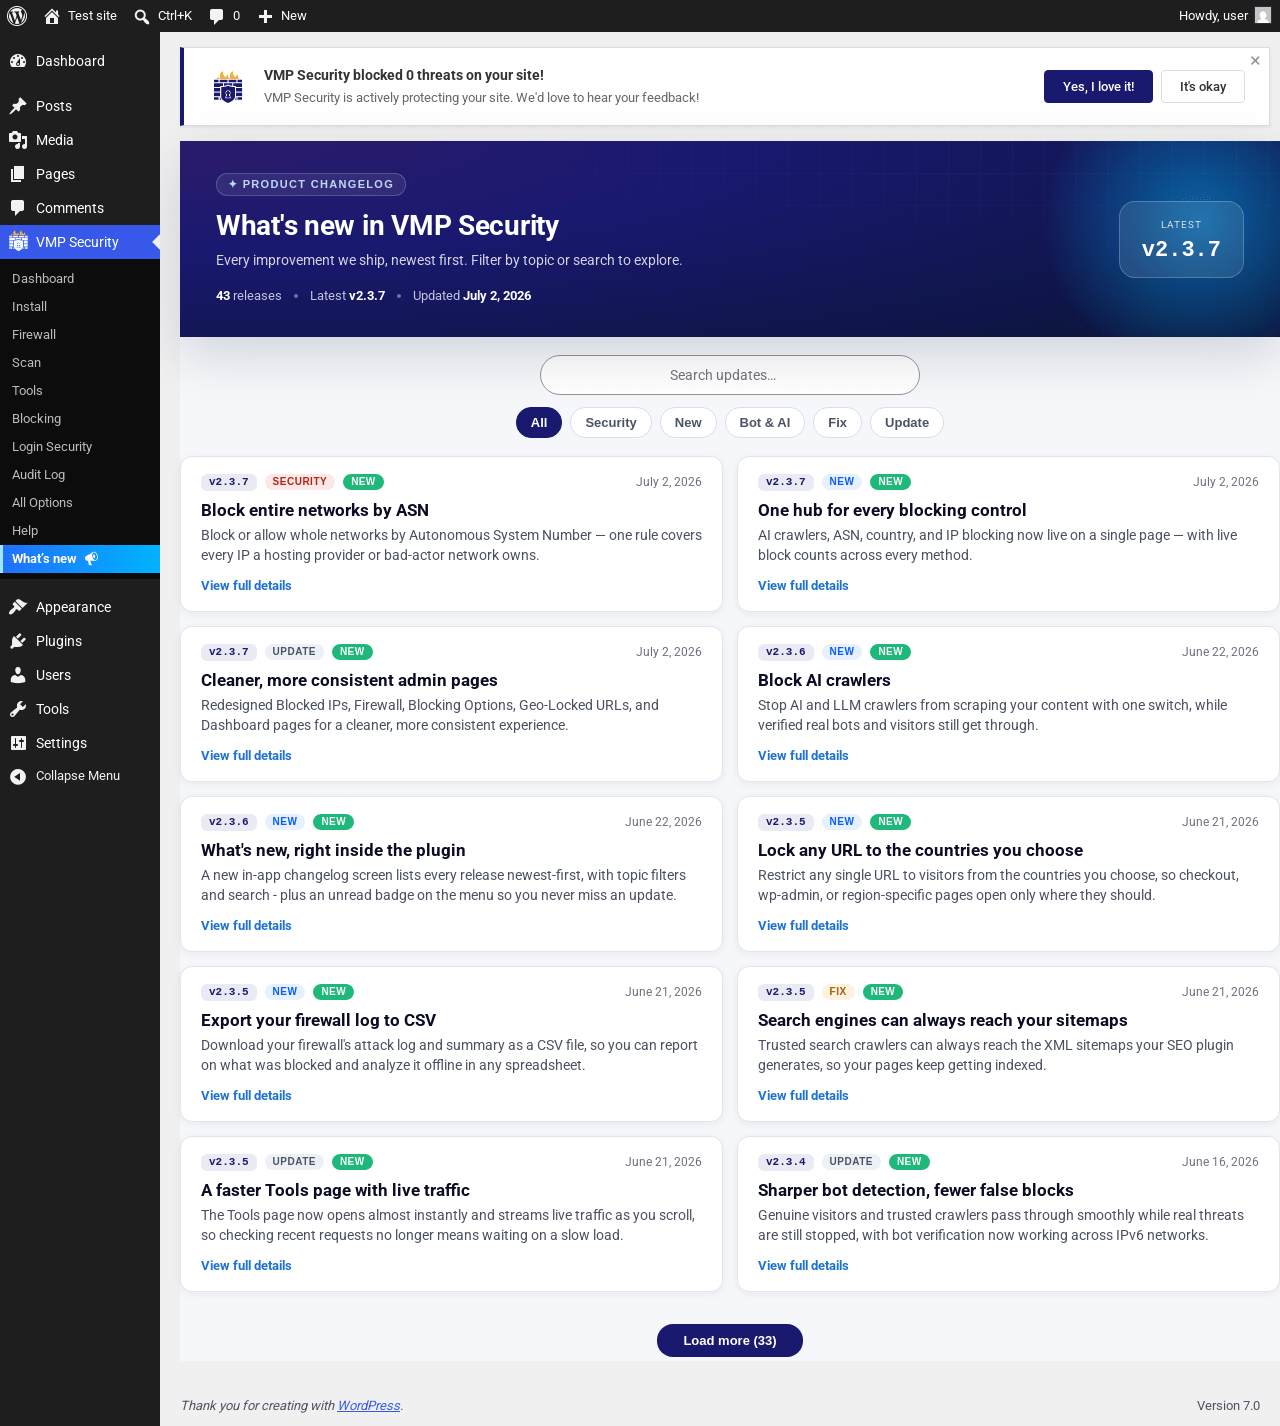
Task: Show only Bot & AI updates
Action: tap(765, 423)
